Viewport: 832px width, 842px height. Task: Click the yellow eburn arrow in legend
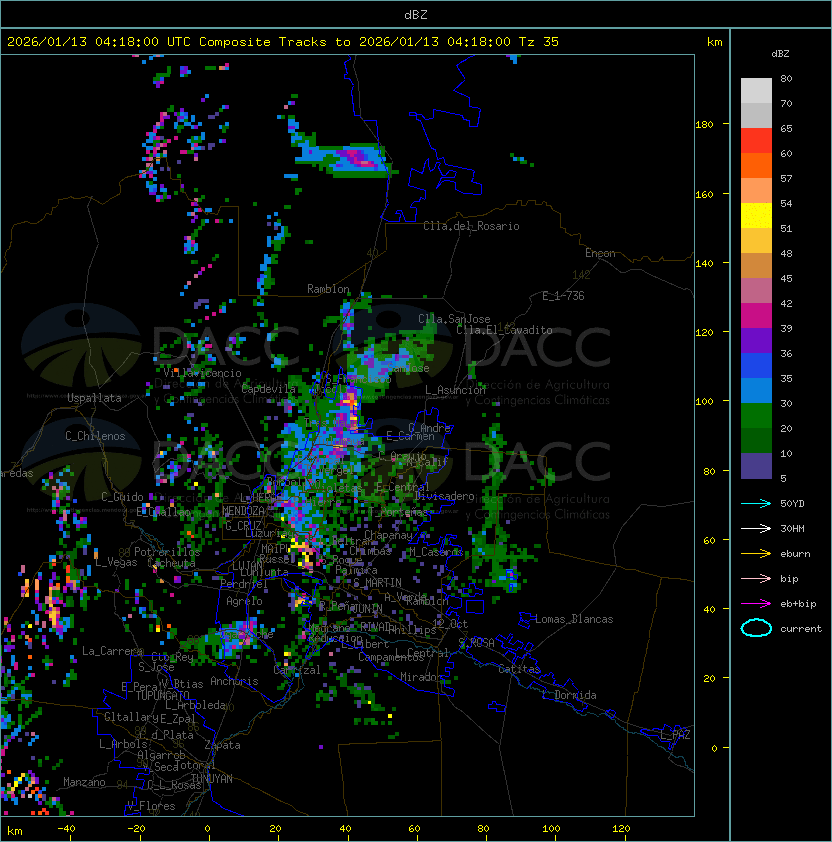click(x=756, y=554)
